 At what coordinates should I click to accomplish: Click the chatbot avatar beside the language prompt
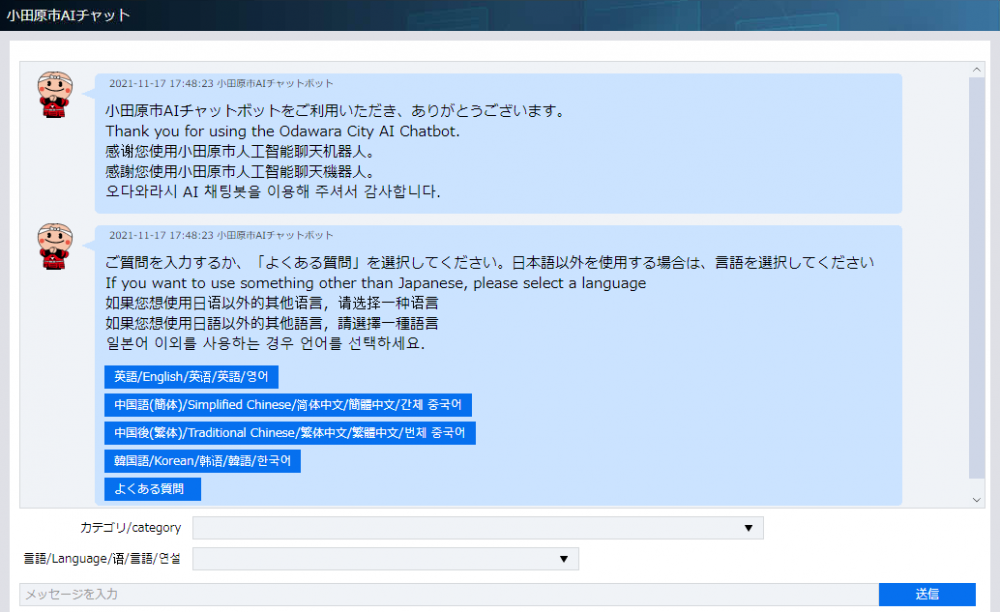[x=55, y=246]
